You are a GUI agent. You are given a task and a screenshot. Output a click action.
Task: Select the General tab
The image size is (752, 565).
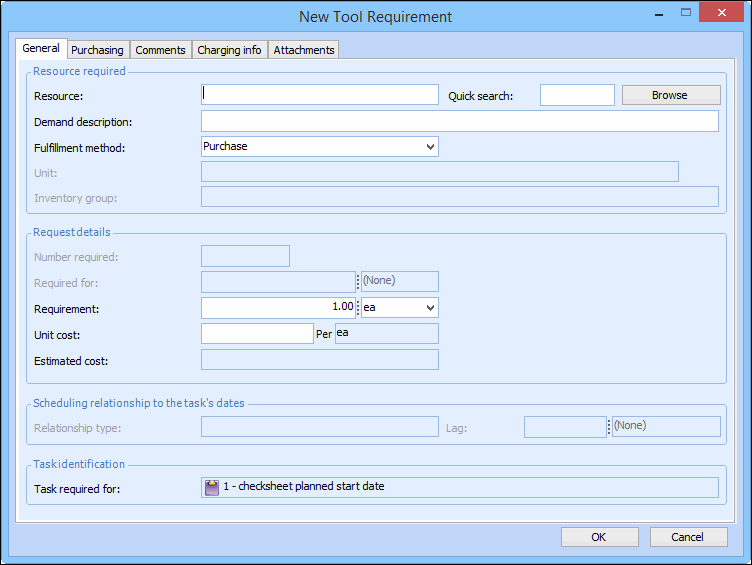[x=41, y=48]
